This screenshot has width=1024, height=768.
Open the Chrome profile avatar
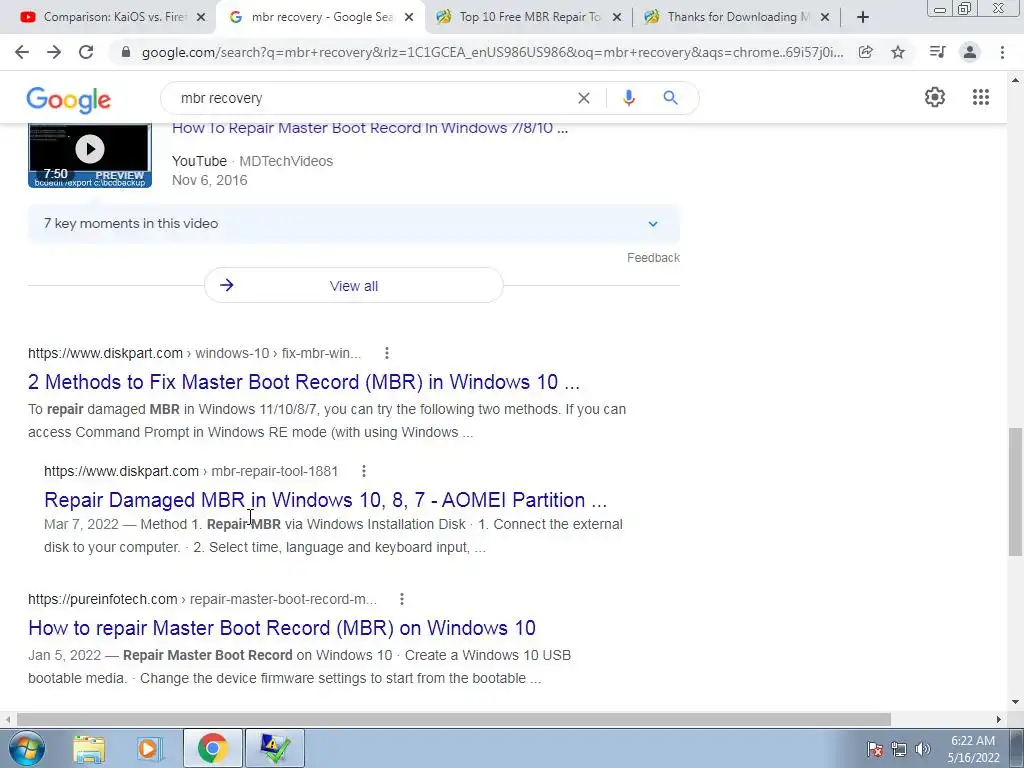(970, 52)
